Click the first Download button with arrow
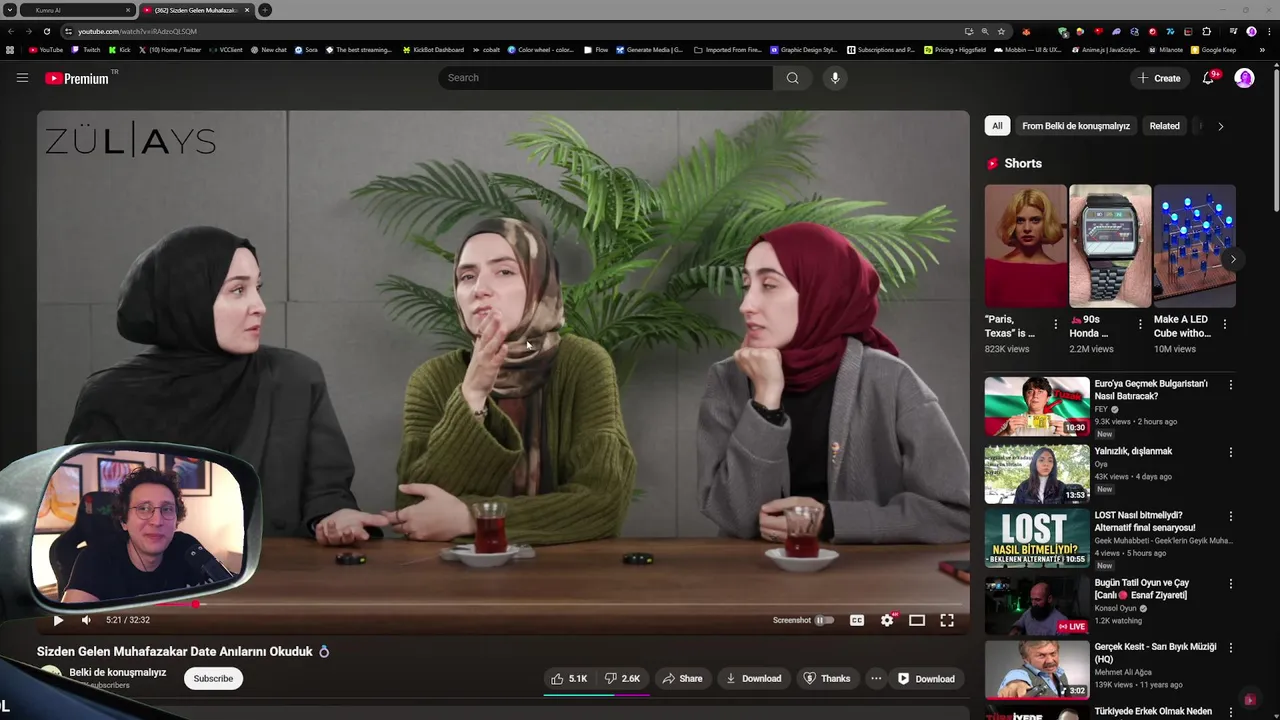The image size is (1280, 720). pyautogui.click(x=754, y=678)
